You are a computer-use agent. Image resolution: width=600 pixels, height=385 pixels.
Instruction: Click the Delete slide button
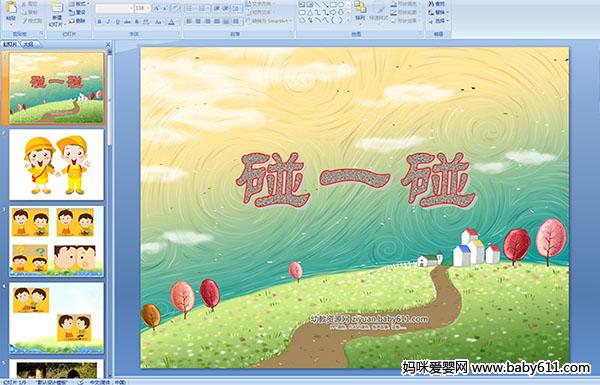[x=77, y=21]
